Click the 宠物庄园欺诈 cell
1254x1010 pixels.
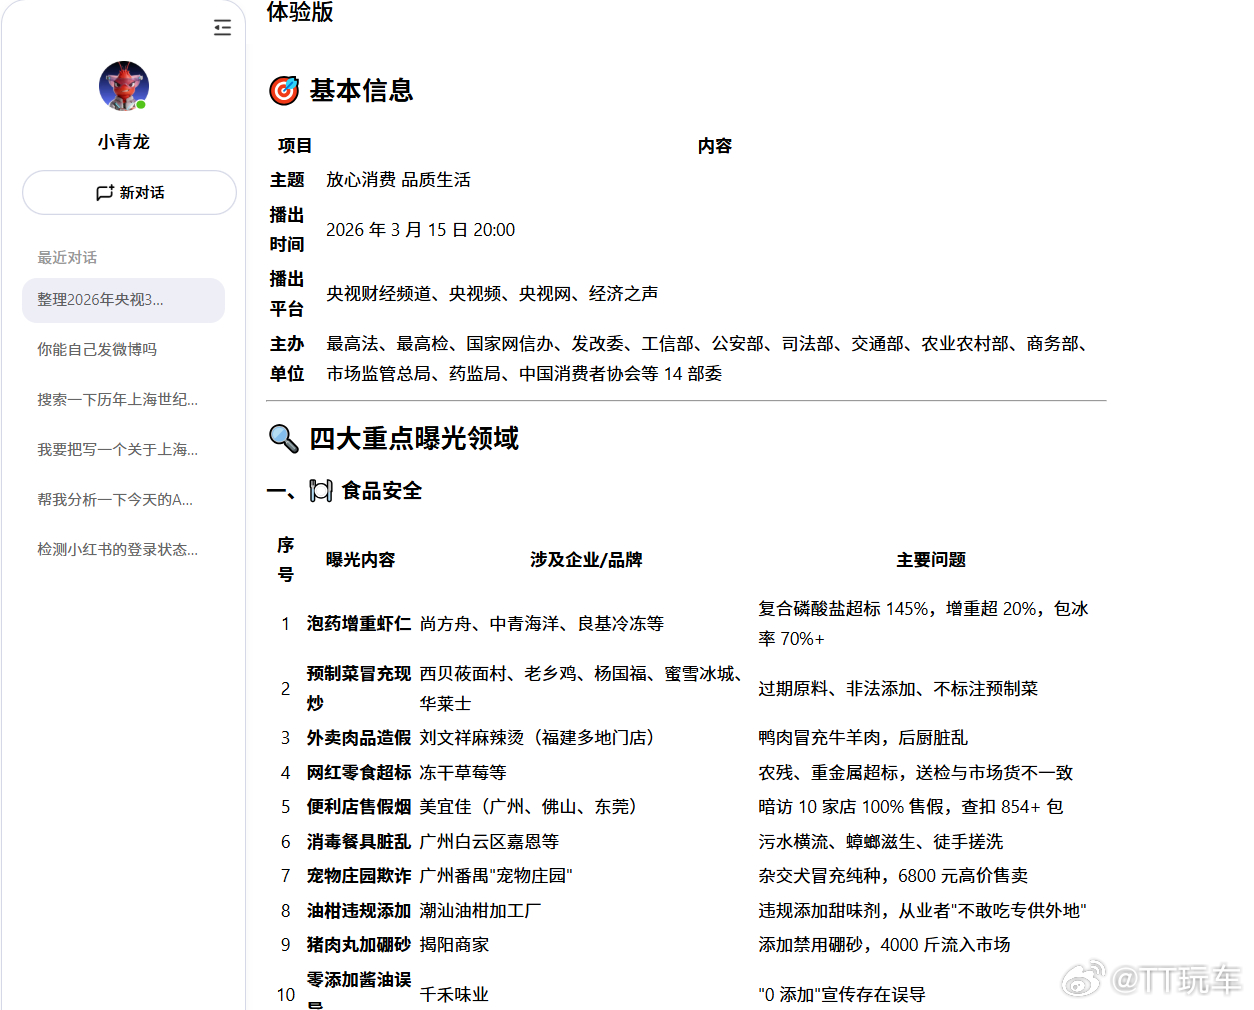pyautogui.click(x=359, y=876)
